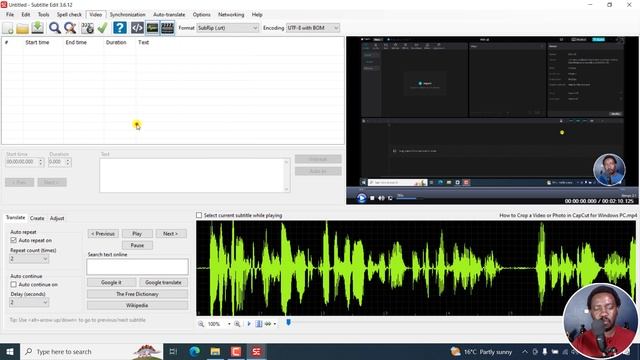
Task: Switch to the Adjust tab
Action: (57, 218)
